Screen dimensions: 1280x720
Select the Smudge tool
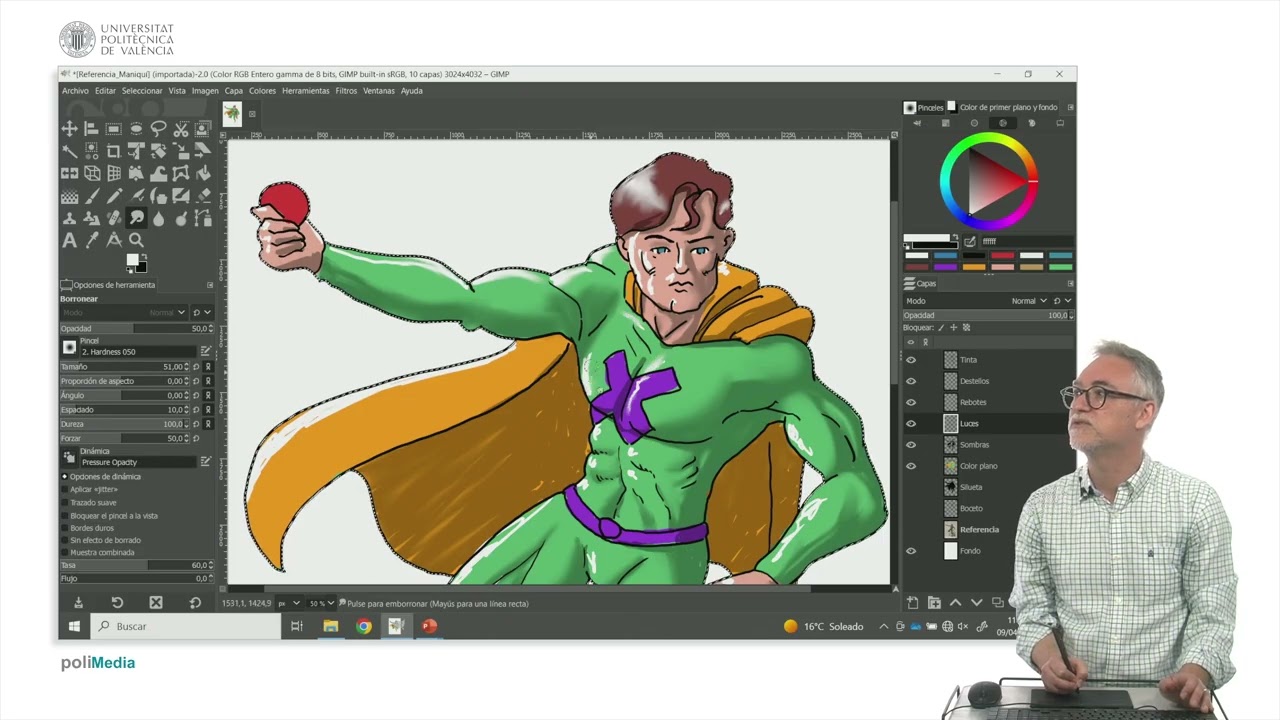[x=136, y=218]
